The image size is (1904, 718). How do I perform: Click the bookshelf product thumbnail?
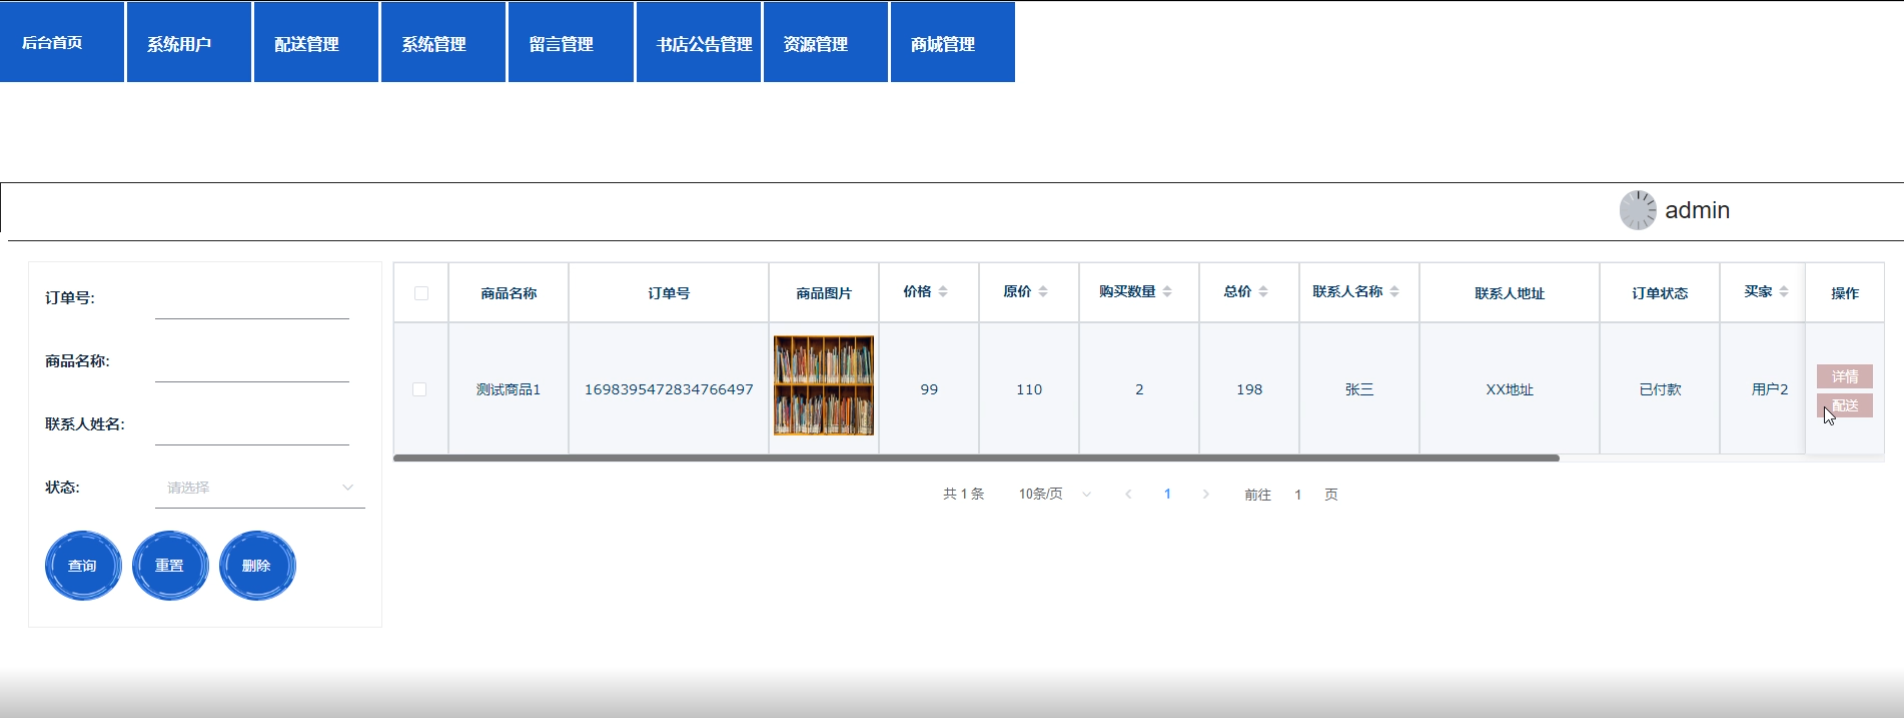tap(823, 385)
